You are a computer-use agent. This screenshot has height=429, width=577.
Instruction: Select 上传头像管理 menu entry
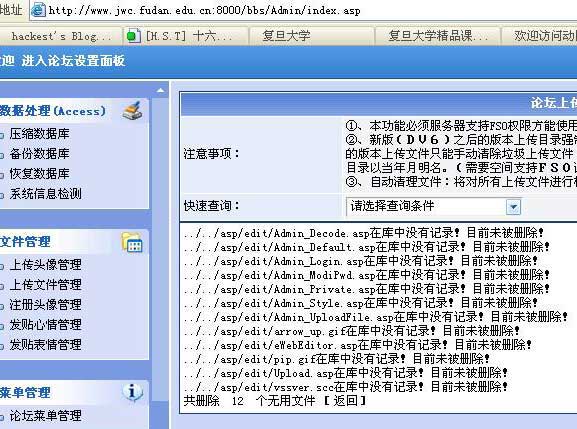tap(45, 265)
